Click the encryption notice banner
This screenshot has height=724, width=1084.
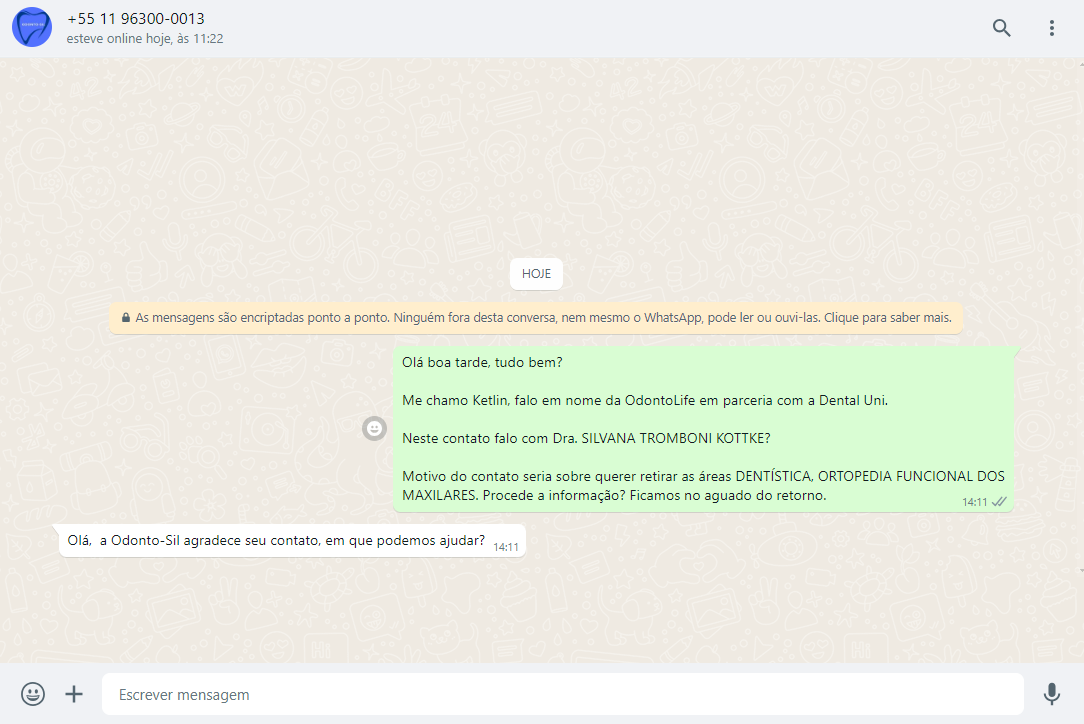[x=536, y=318]
